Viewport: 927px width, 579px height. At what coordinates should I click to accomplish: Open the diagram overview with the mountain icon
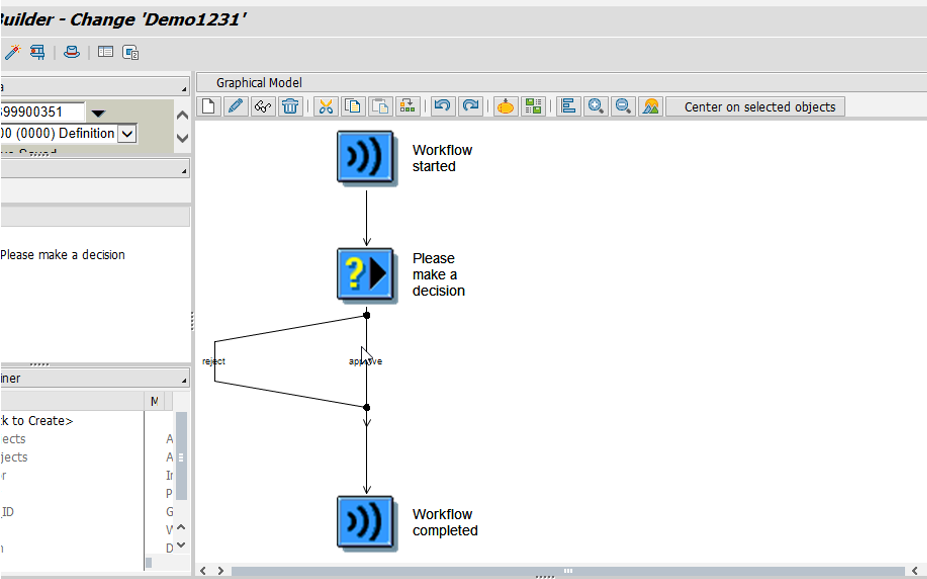coord(650,106)
